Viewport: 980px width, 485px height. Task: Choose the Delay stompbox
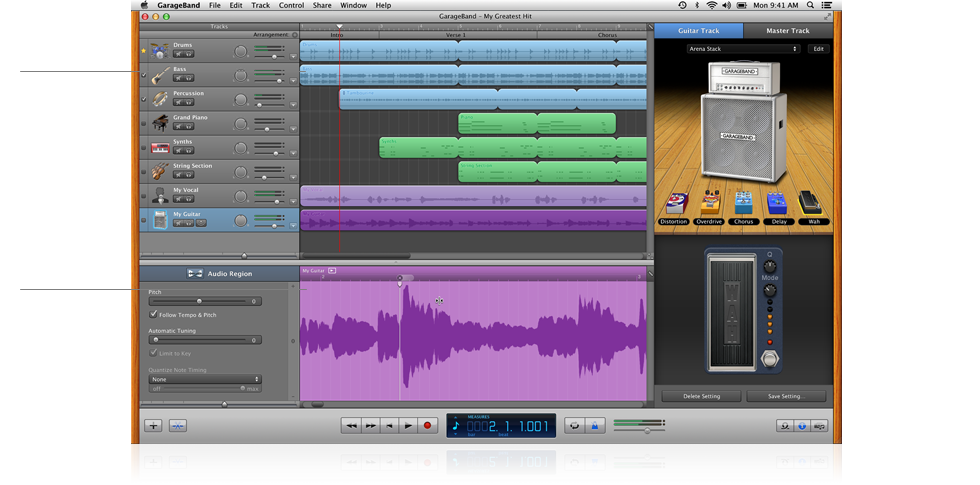pyautogui.click(x=777, y=204)
